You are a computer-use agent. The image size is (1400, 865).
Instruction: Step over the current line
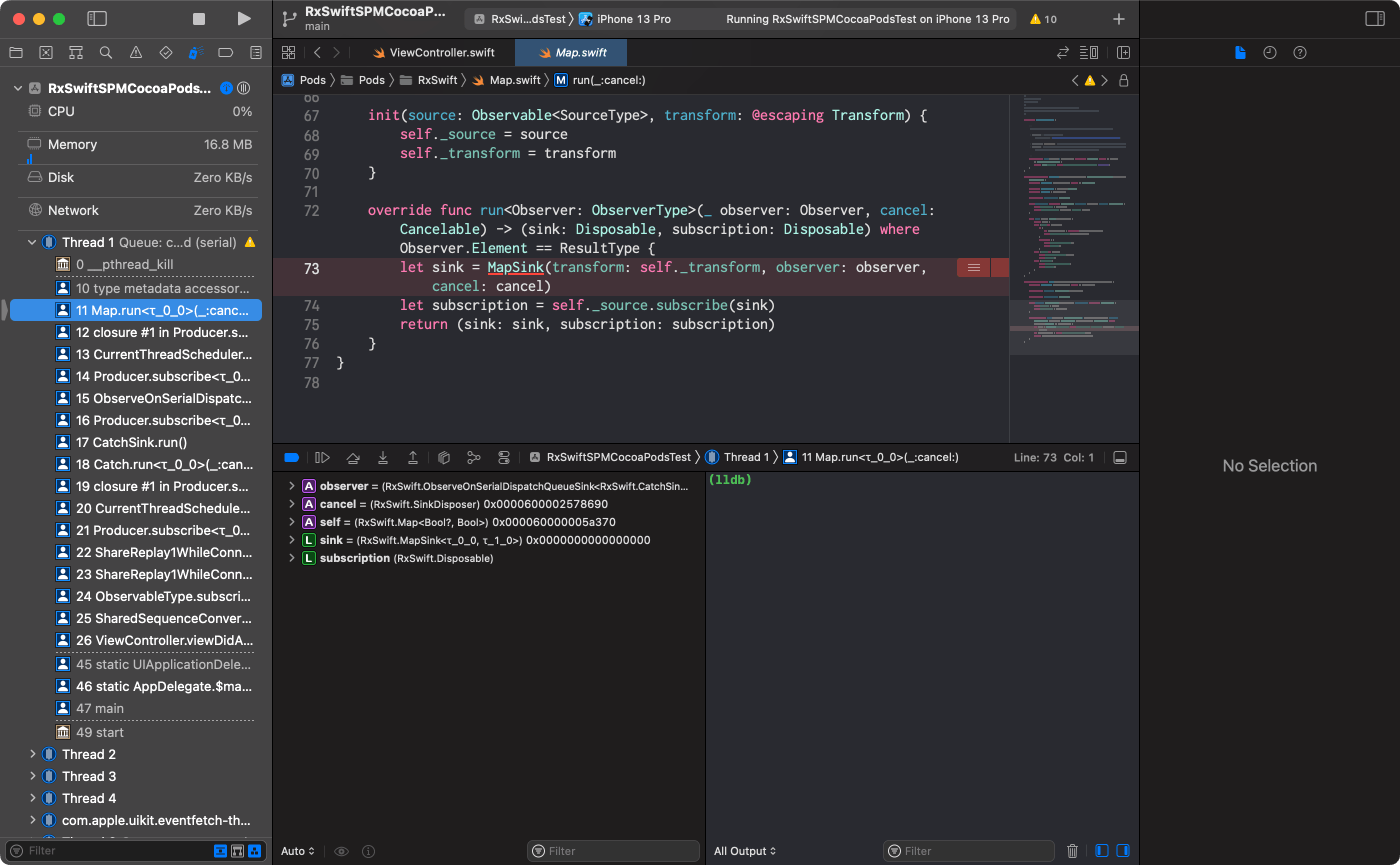pos(352,457)
